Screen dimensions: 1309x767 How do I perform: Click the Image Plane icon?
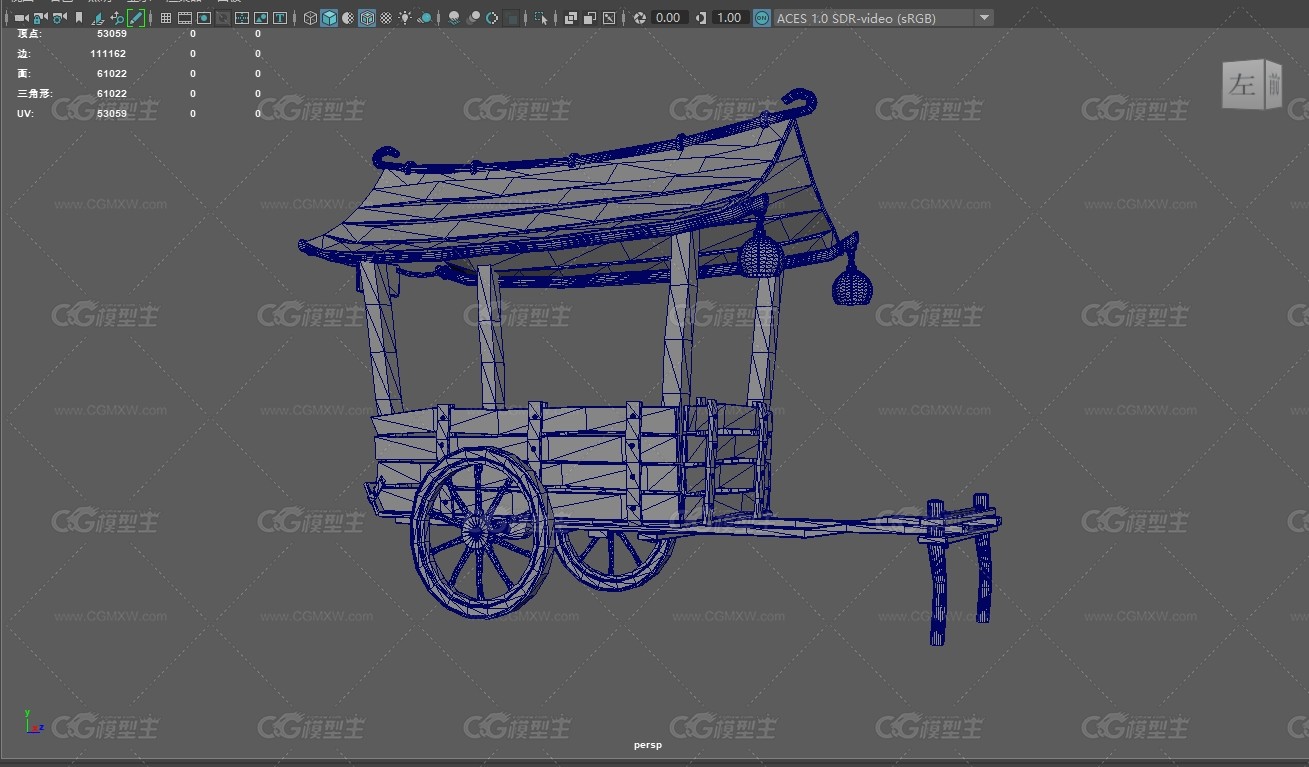[98, 18]
